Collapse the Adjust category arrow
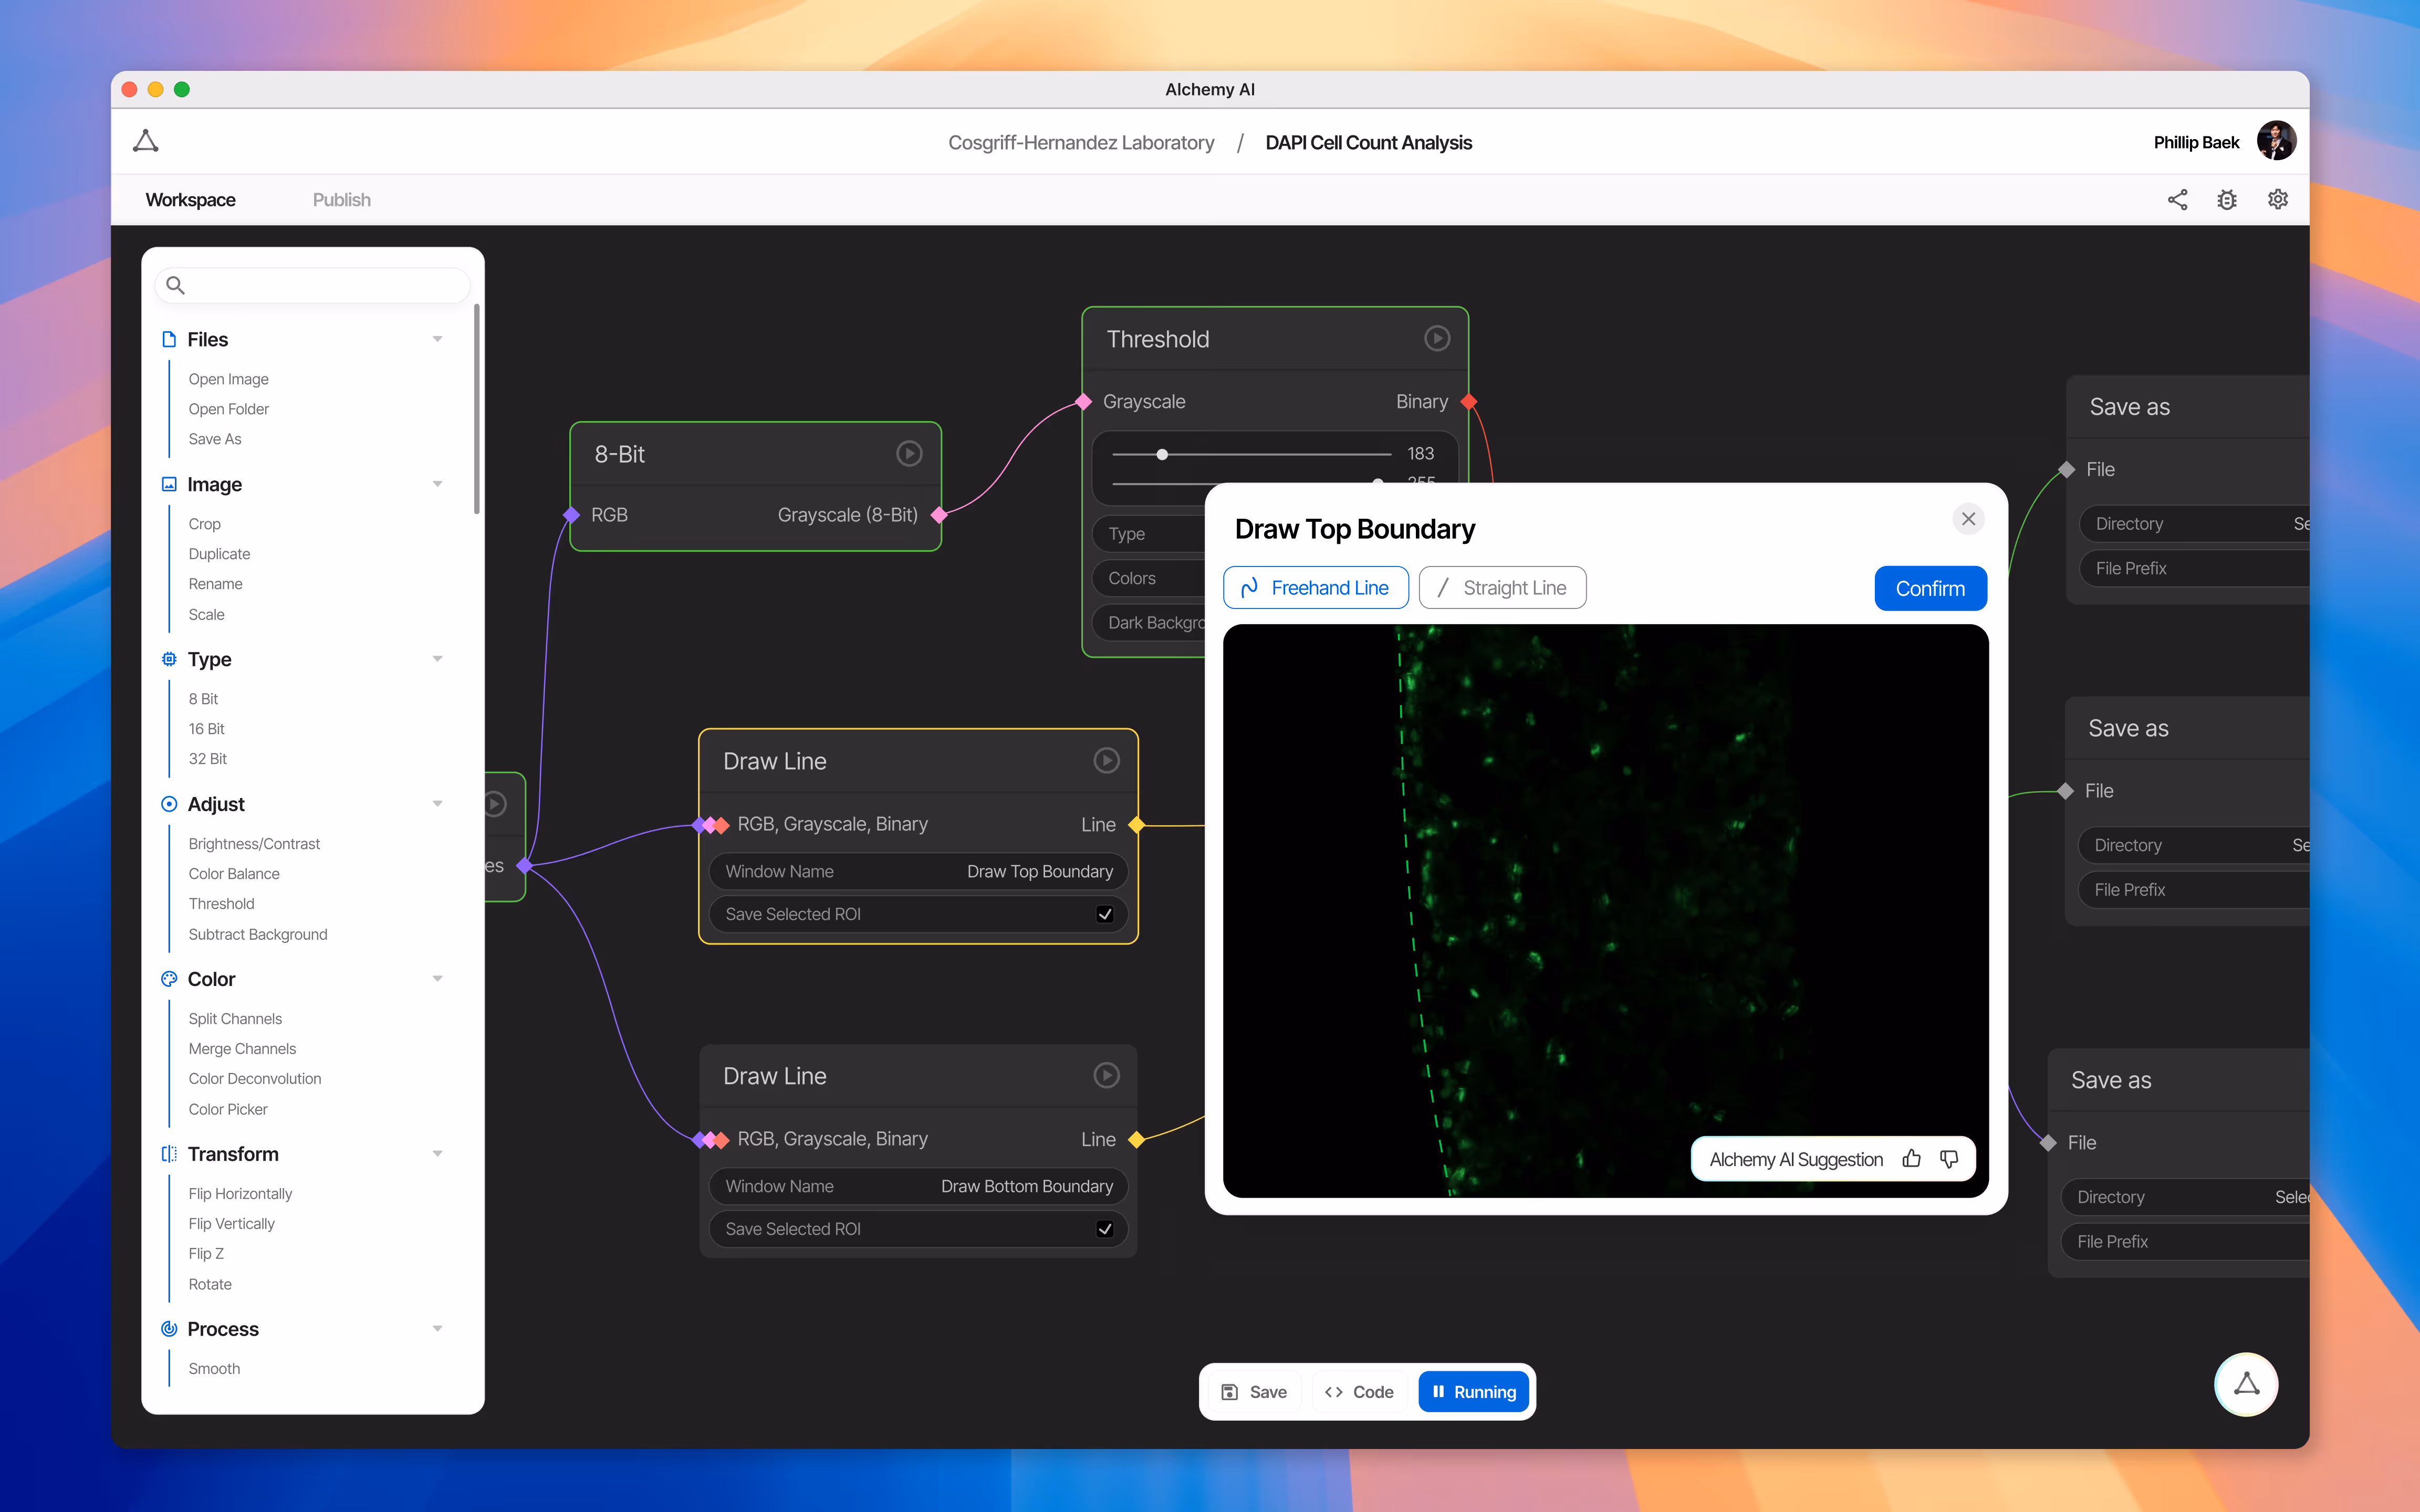Viewport: 2420px width, 1512px height. click(437, 804)
